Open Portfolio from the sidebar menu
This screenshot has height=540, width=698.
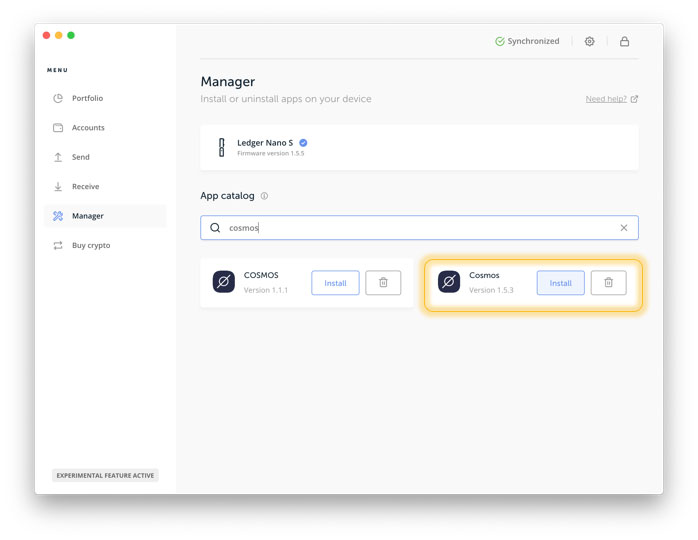pyautogui.click(x=87, y=98)
